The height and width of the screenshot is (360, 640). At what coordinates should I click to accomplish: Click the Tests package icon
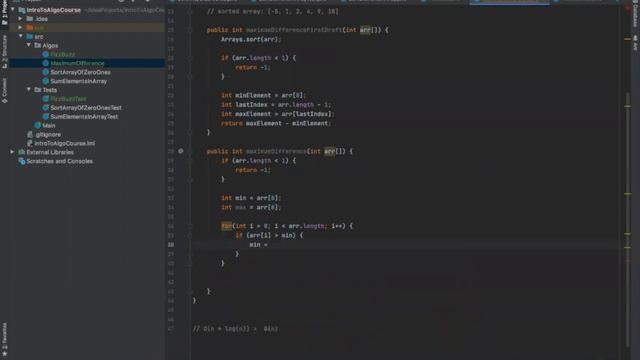(x=38, y=90)
